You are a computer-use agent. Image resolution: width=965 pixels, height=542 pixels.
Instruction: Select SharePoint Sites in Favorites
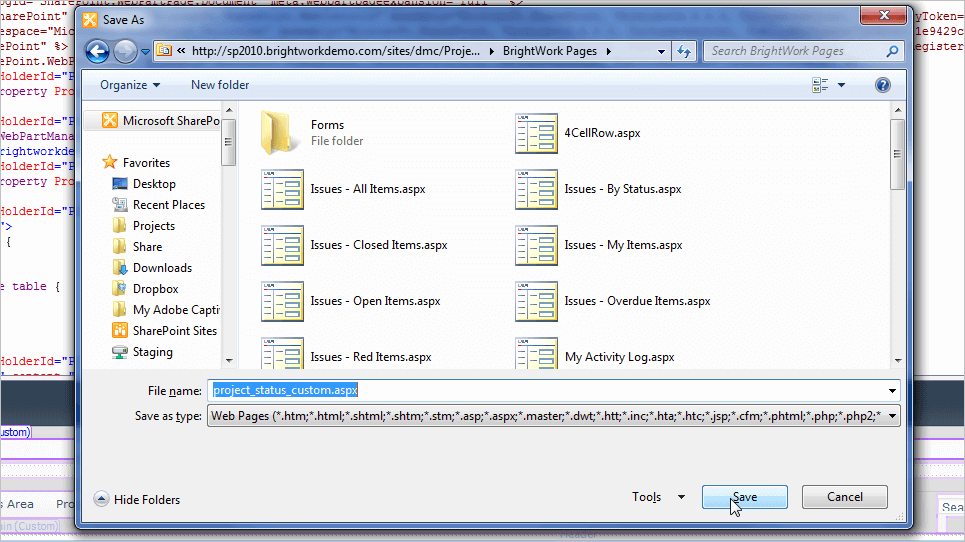[x=164, y=330]
